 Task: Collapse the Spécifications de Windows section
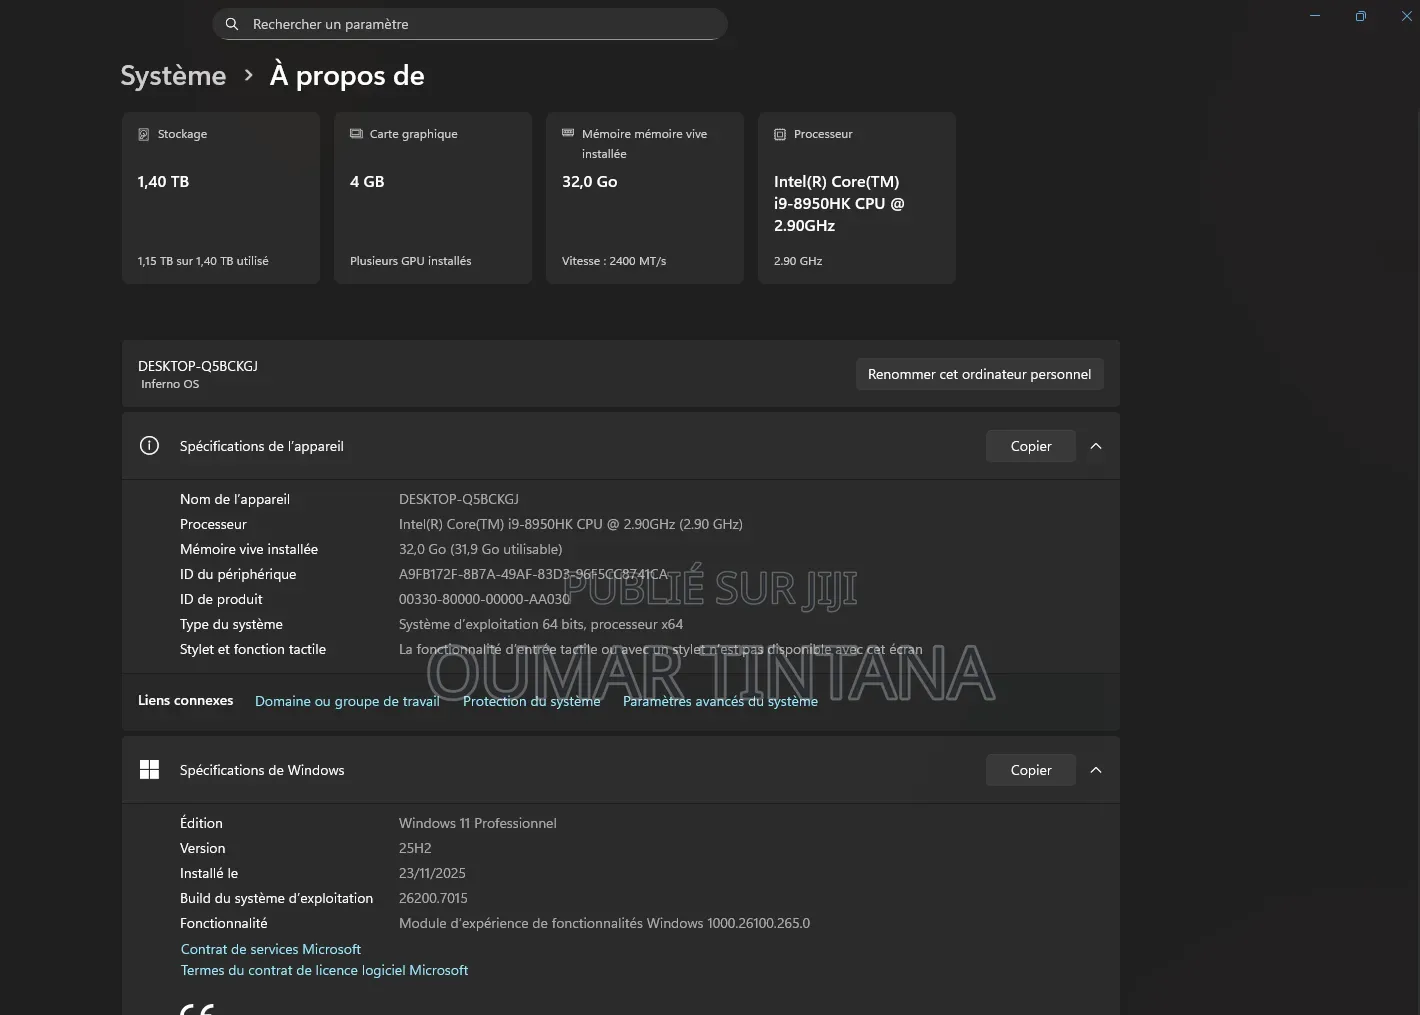1096,770
